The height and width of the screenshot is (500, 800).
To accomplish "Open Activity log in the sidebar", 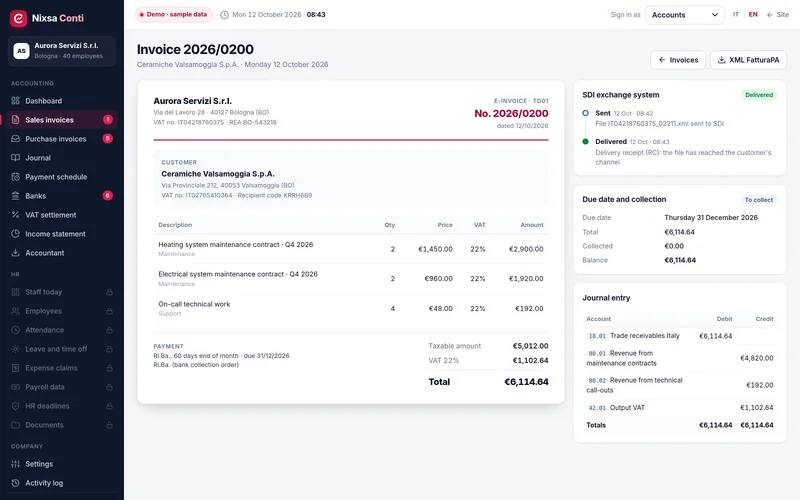I will 62,483.
